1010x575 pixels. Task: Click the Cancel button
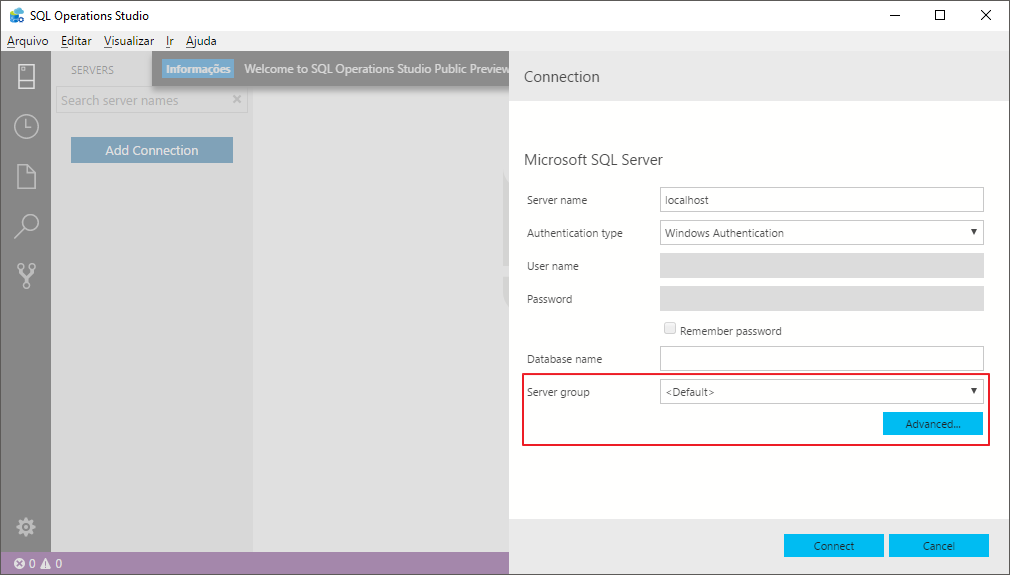click(939, 545)
